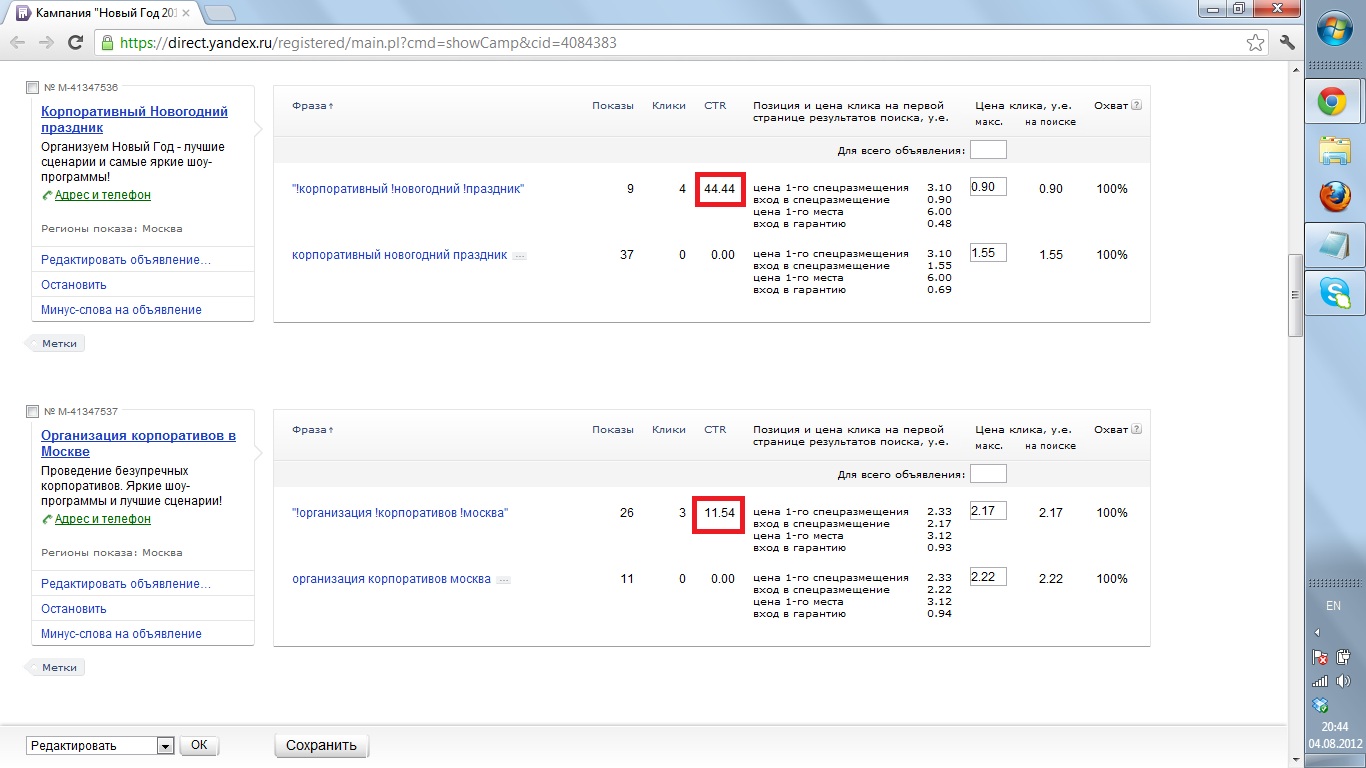Switch to Google Chrome in the taskbar

pos(1335,101)
